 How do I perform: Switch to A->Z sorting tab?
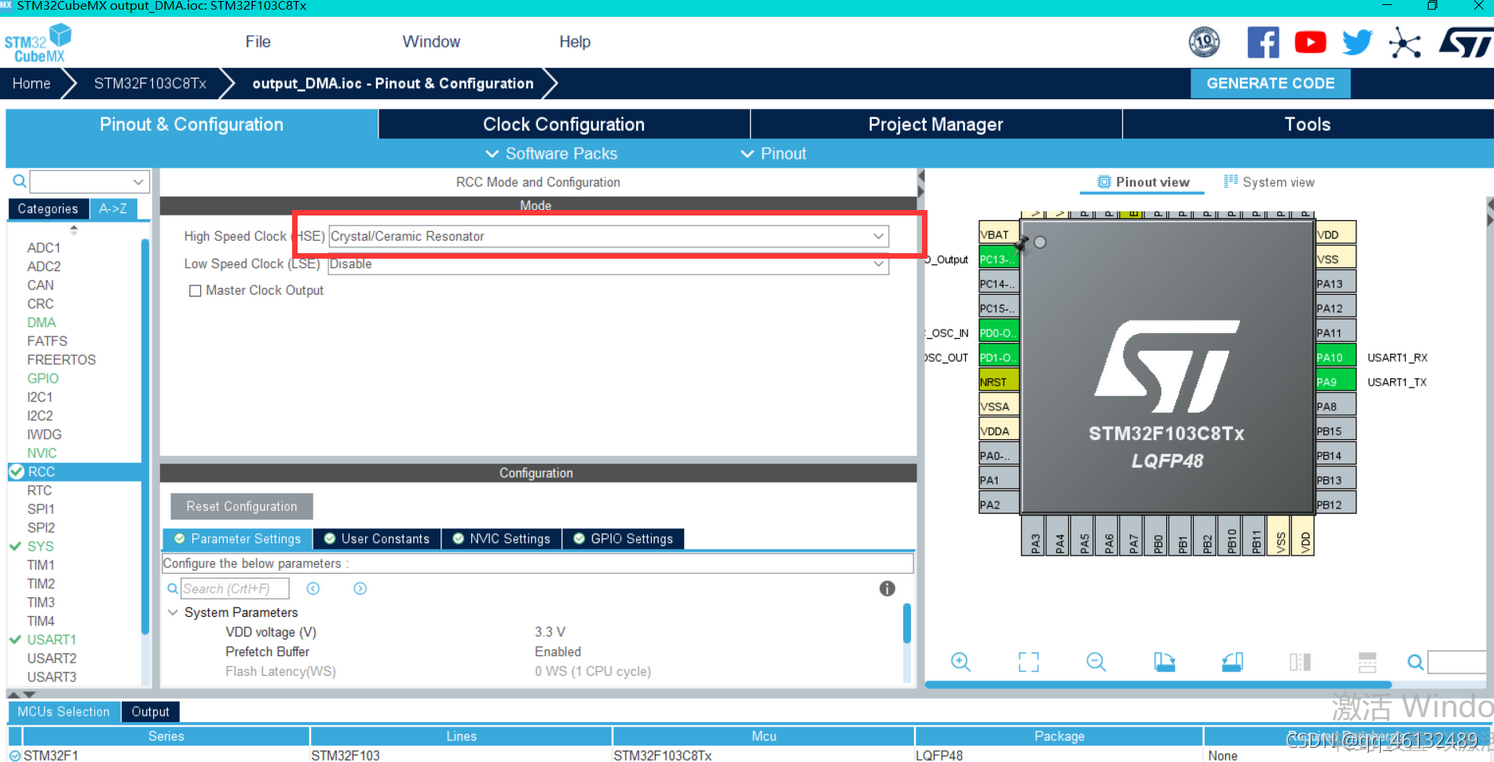click(x=113, y=209)
